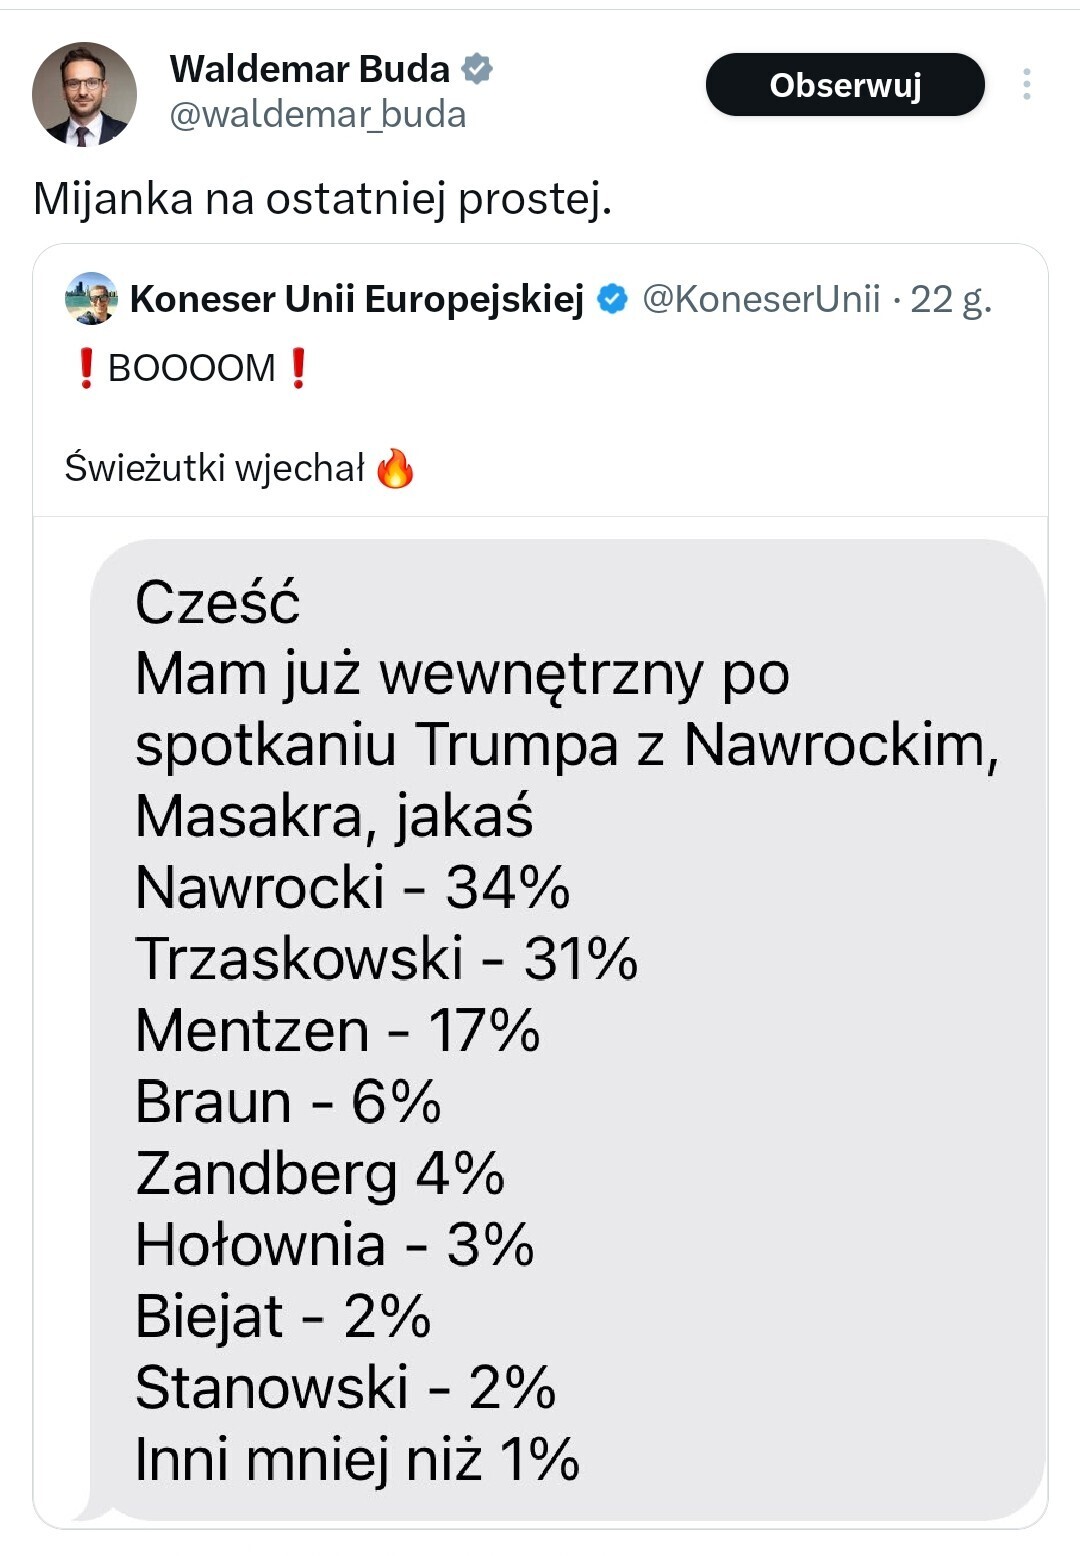This screenshot has width=1080, height=1556.
Task: Click the Świeżutki wjechał text
Action: [214, 468]
